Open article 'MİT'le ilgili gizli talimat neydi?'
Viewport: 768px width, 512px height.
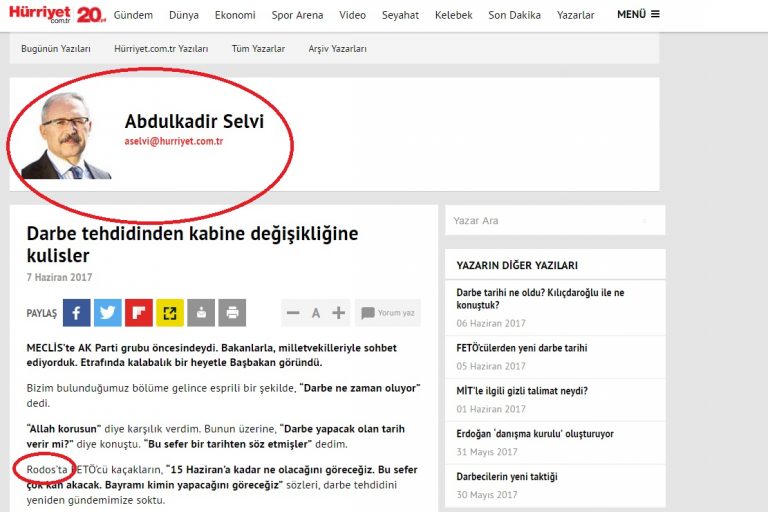coord(522,391)
